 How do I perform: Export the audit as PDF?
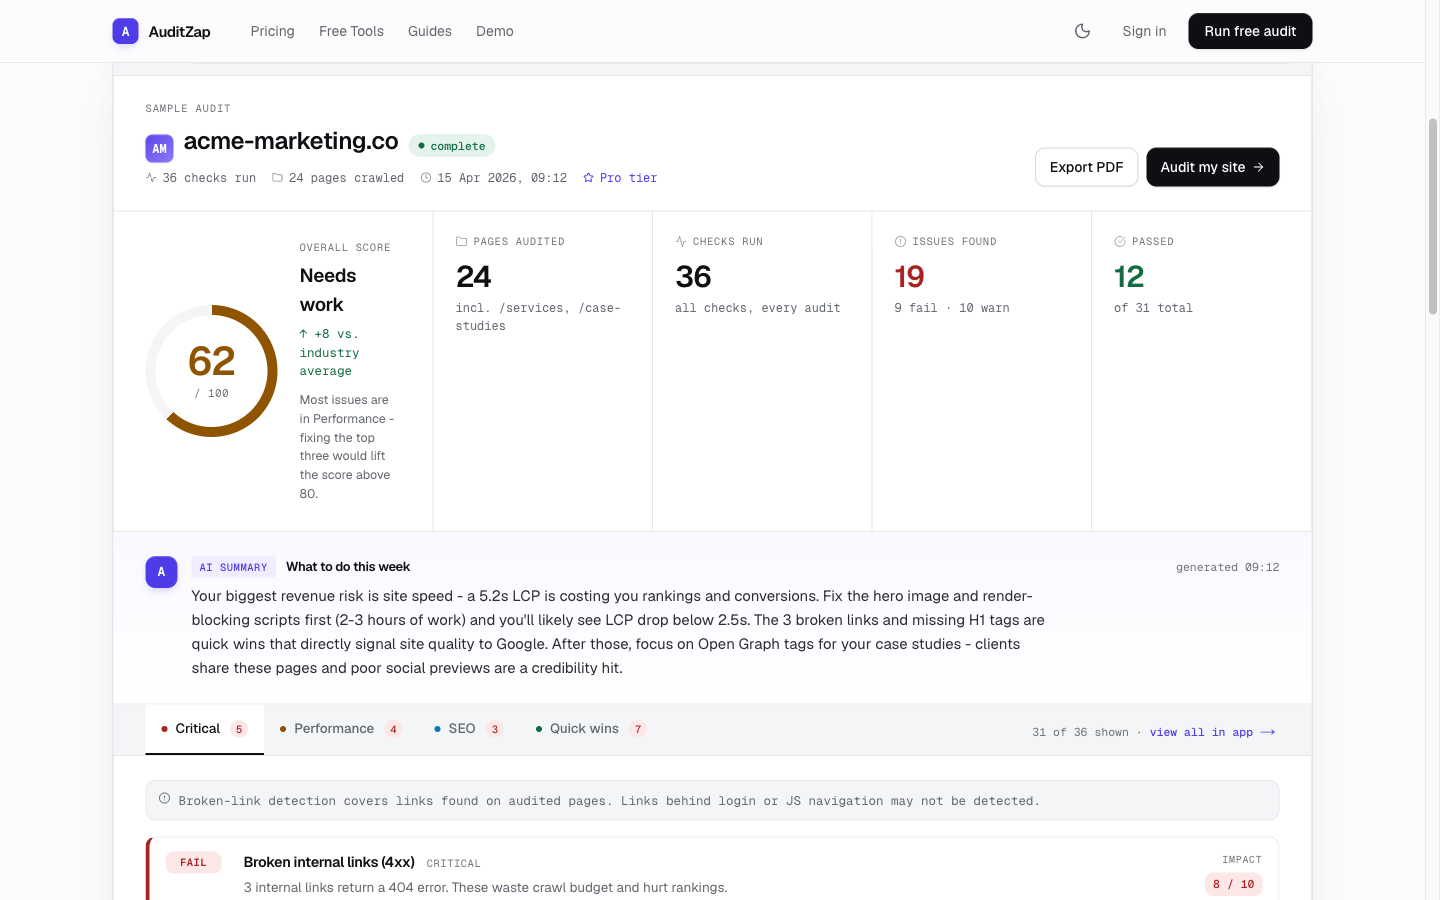pos(1086,167)
